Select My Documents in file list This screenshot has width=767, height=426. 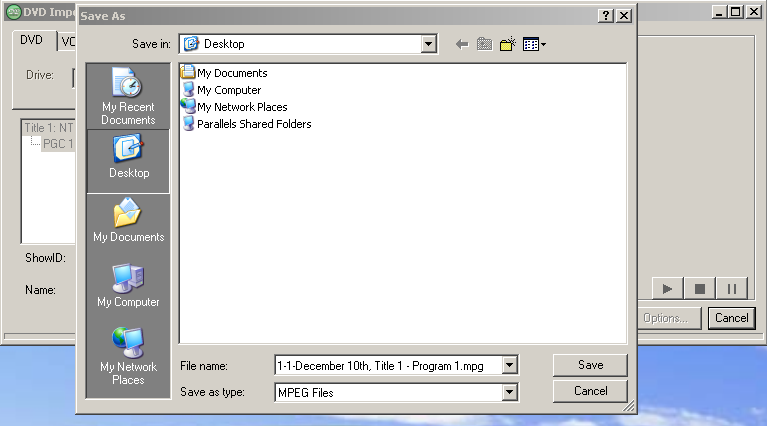[x=224, y=73]
